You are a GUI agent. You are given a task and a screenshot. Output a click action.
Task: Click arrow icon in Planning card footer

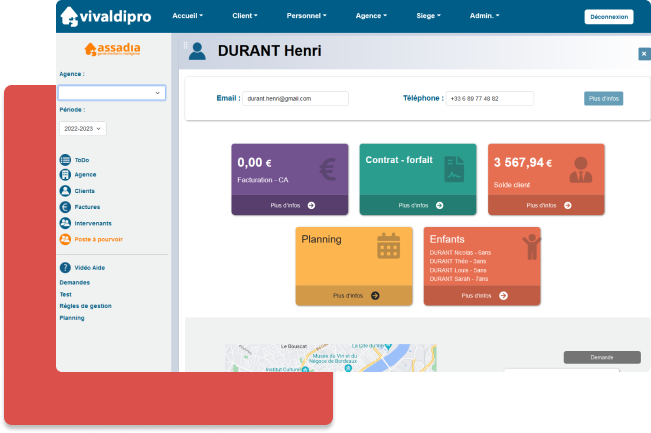coord(375,296)
